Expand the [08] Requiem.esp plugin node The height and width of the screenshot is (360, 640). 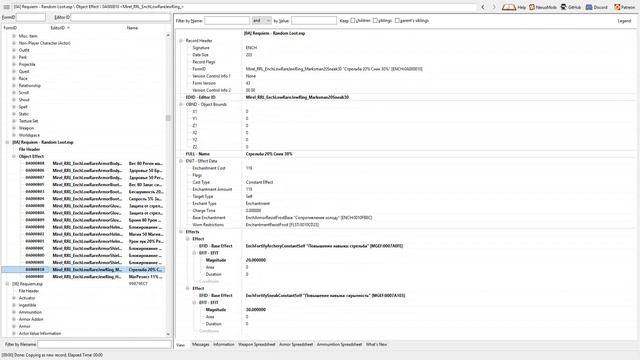[x=7, y=284]
